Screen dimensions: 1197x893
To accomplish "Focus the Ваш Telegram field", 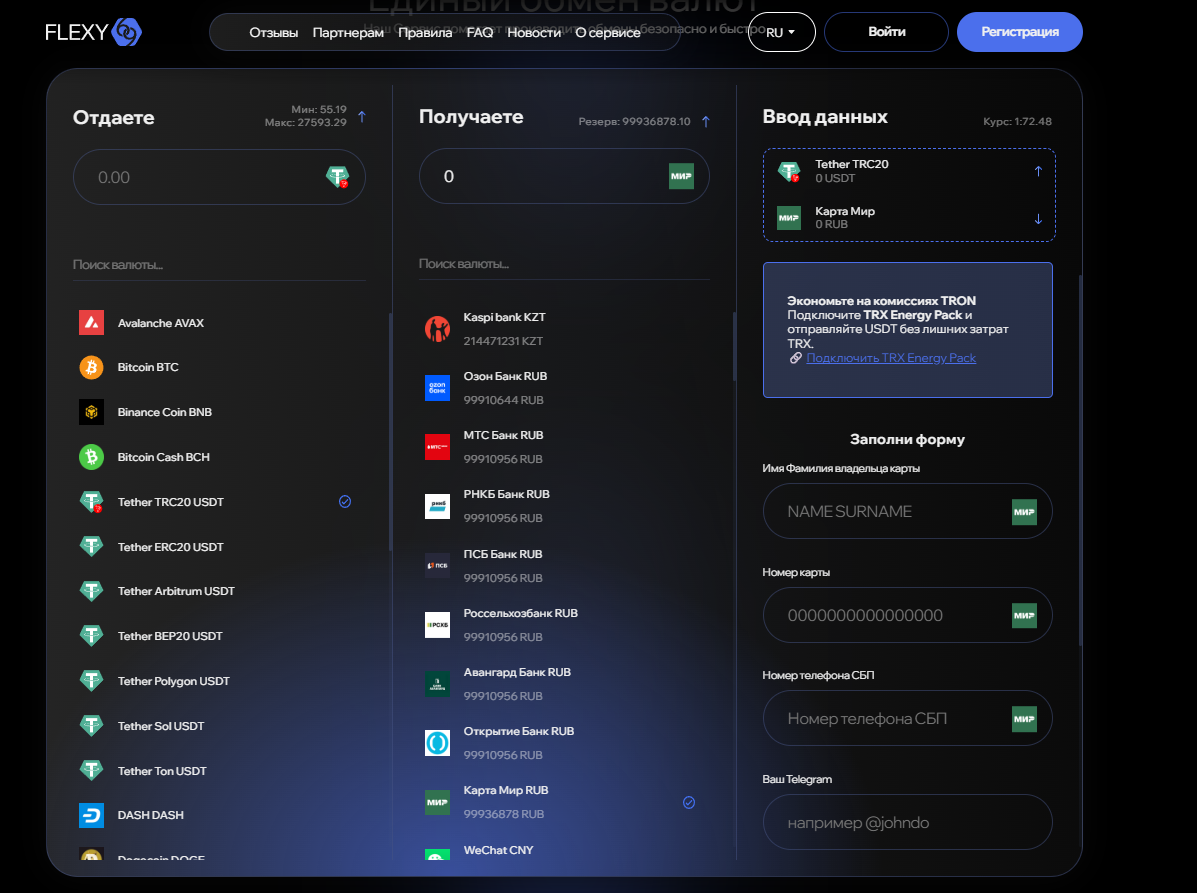I will (908, 822).
